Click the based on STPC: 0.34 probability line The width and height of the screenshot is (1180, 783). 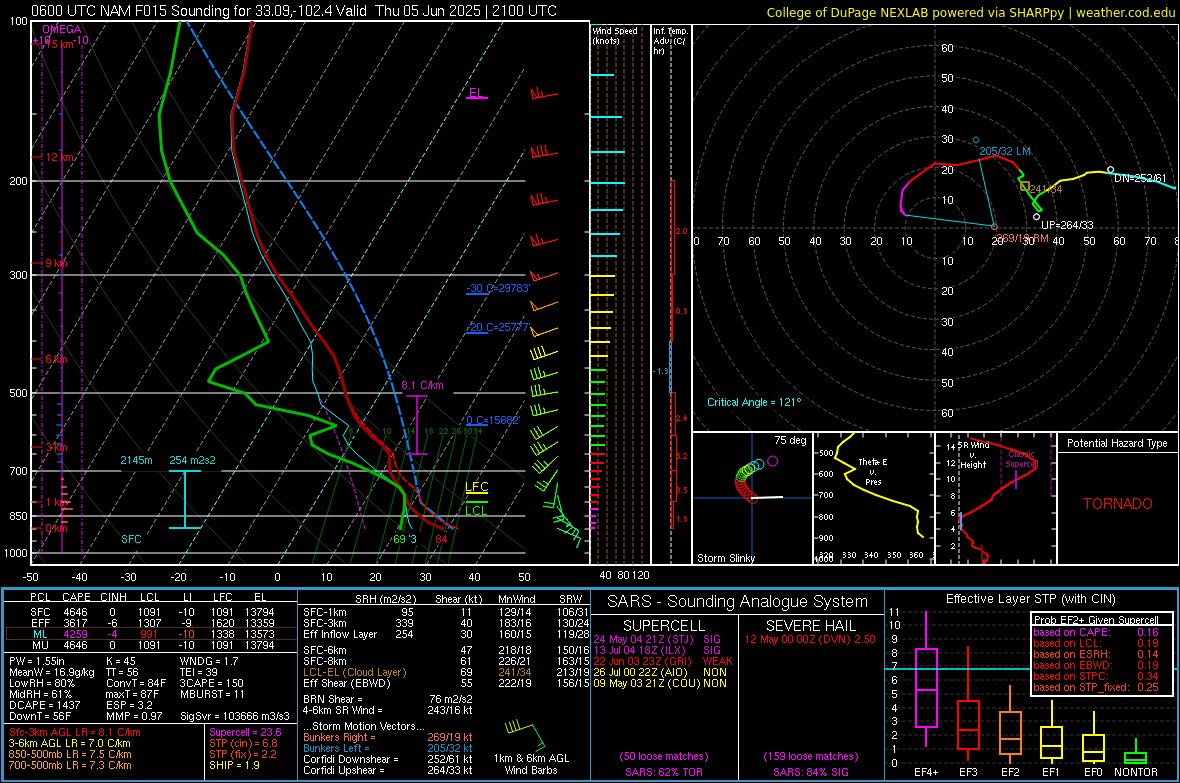click(x=1096, y=676)
